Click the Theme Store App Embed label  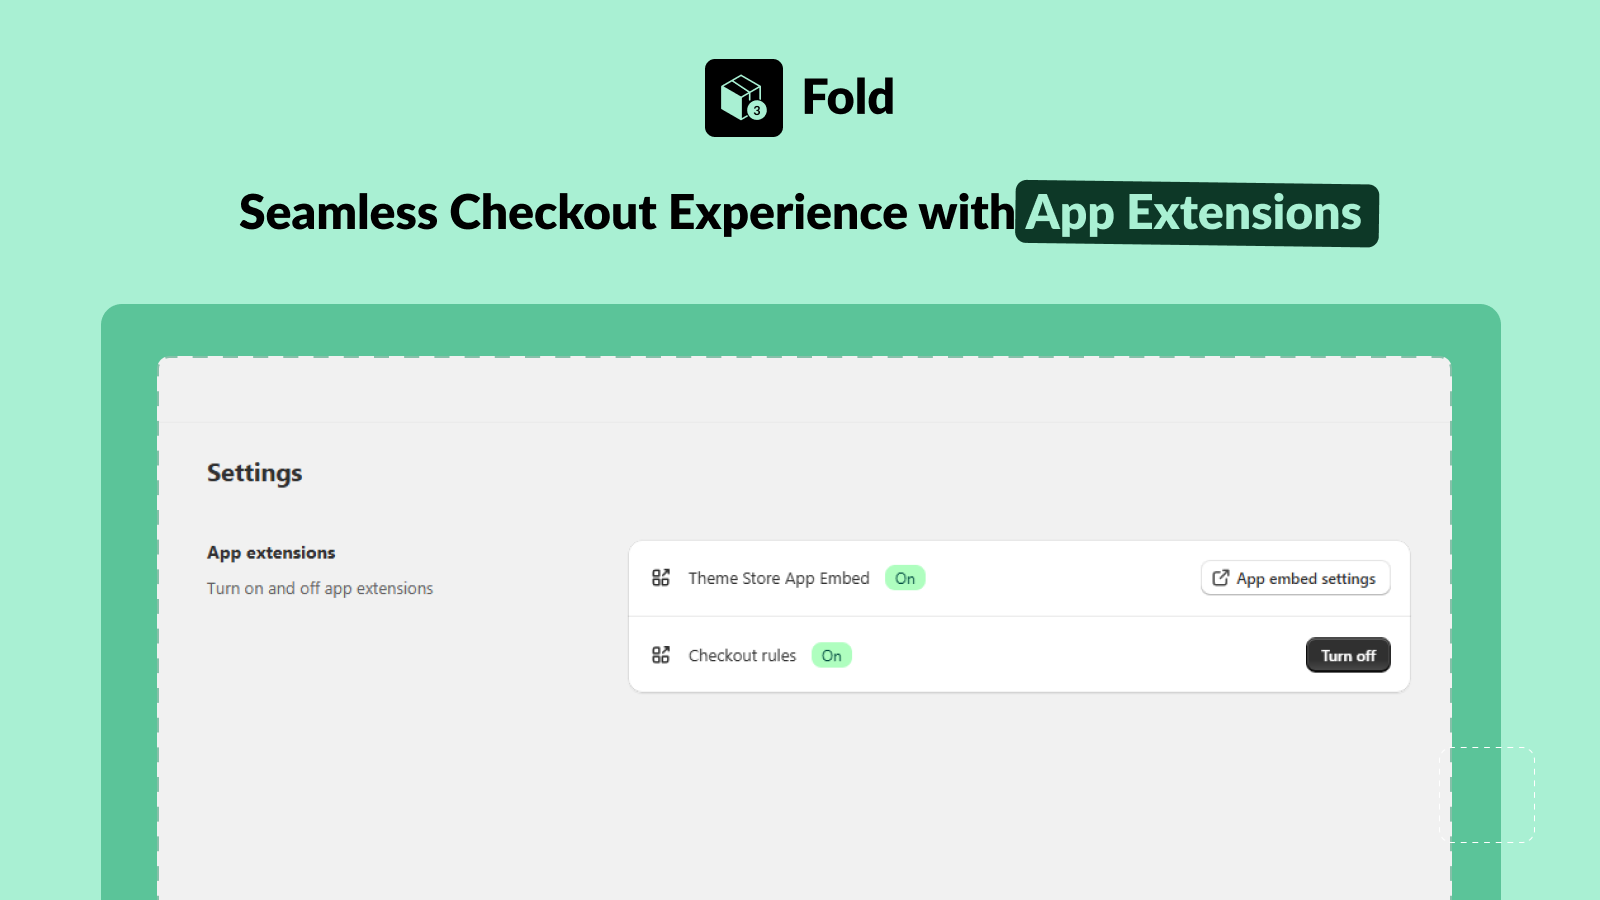(779, 578)
